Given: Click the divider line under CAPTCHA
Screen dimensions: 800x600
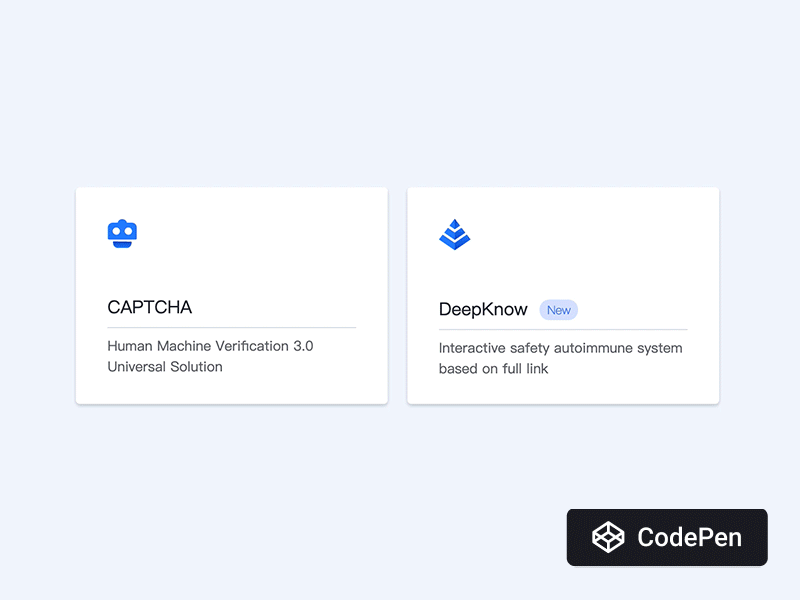Looking at the screenshot, I should (x=230, y=327).
